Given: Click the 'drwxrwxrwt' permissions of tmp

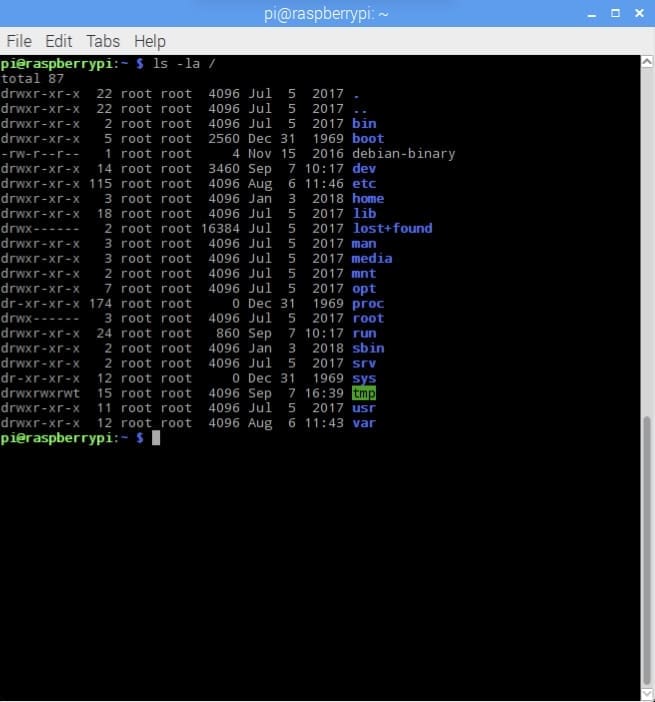Looking at the screenshot, I should 40,394.
